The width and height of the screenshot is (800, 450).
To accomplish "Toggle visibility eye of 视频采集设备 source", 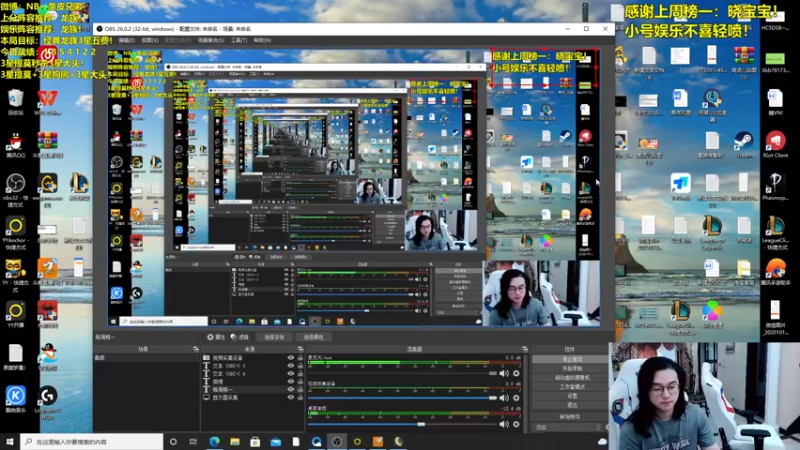I will coord(291,358).
